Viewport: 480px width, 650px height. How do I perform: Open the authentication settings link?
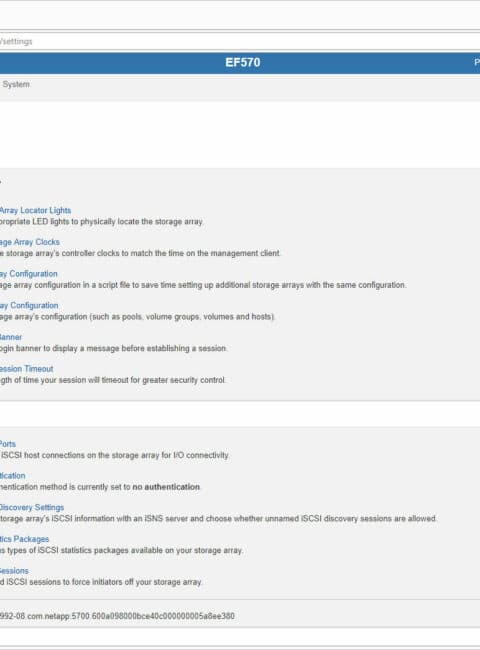[12, 475]
